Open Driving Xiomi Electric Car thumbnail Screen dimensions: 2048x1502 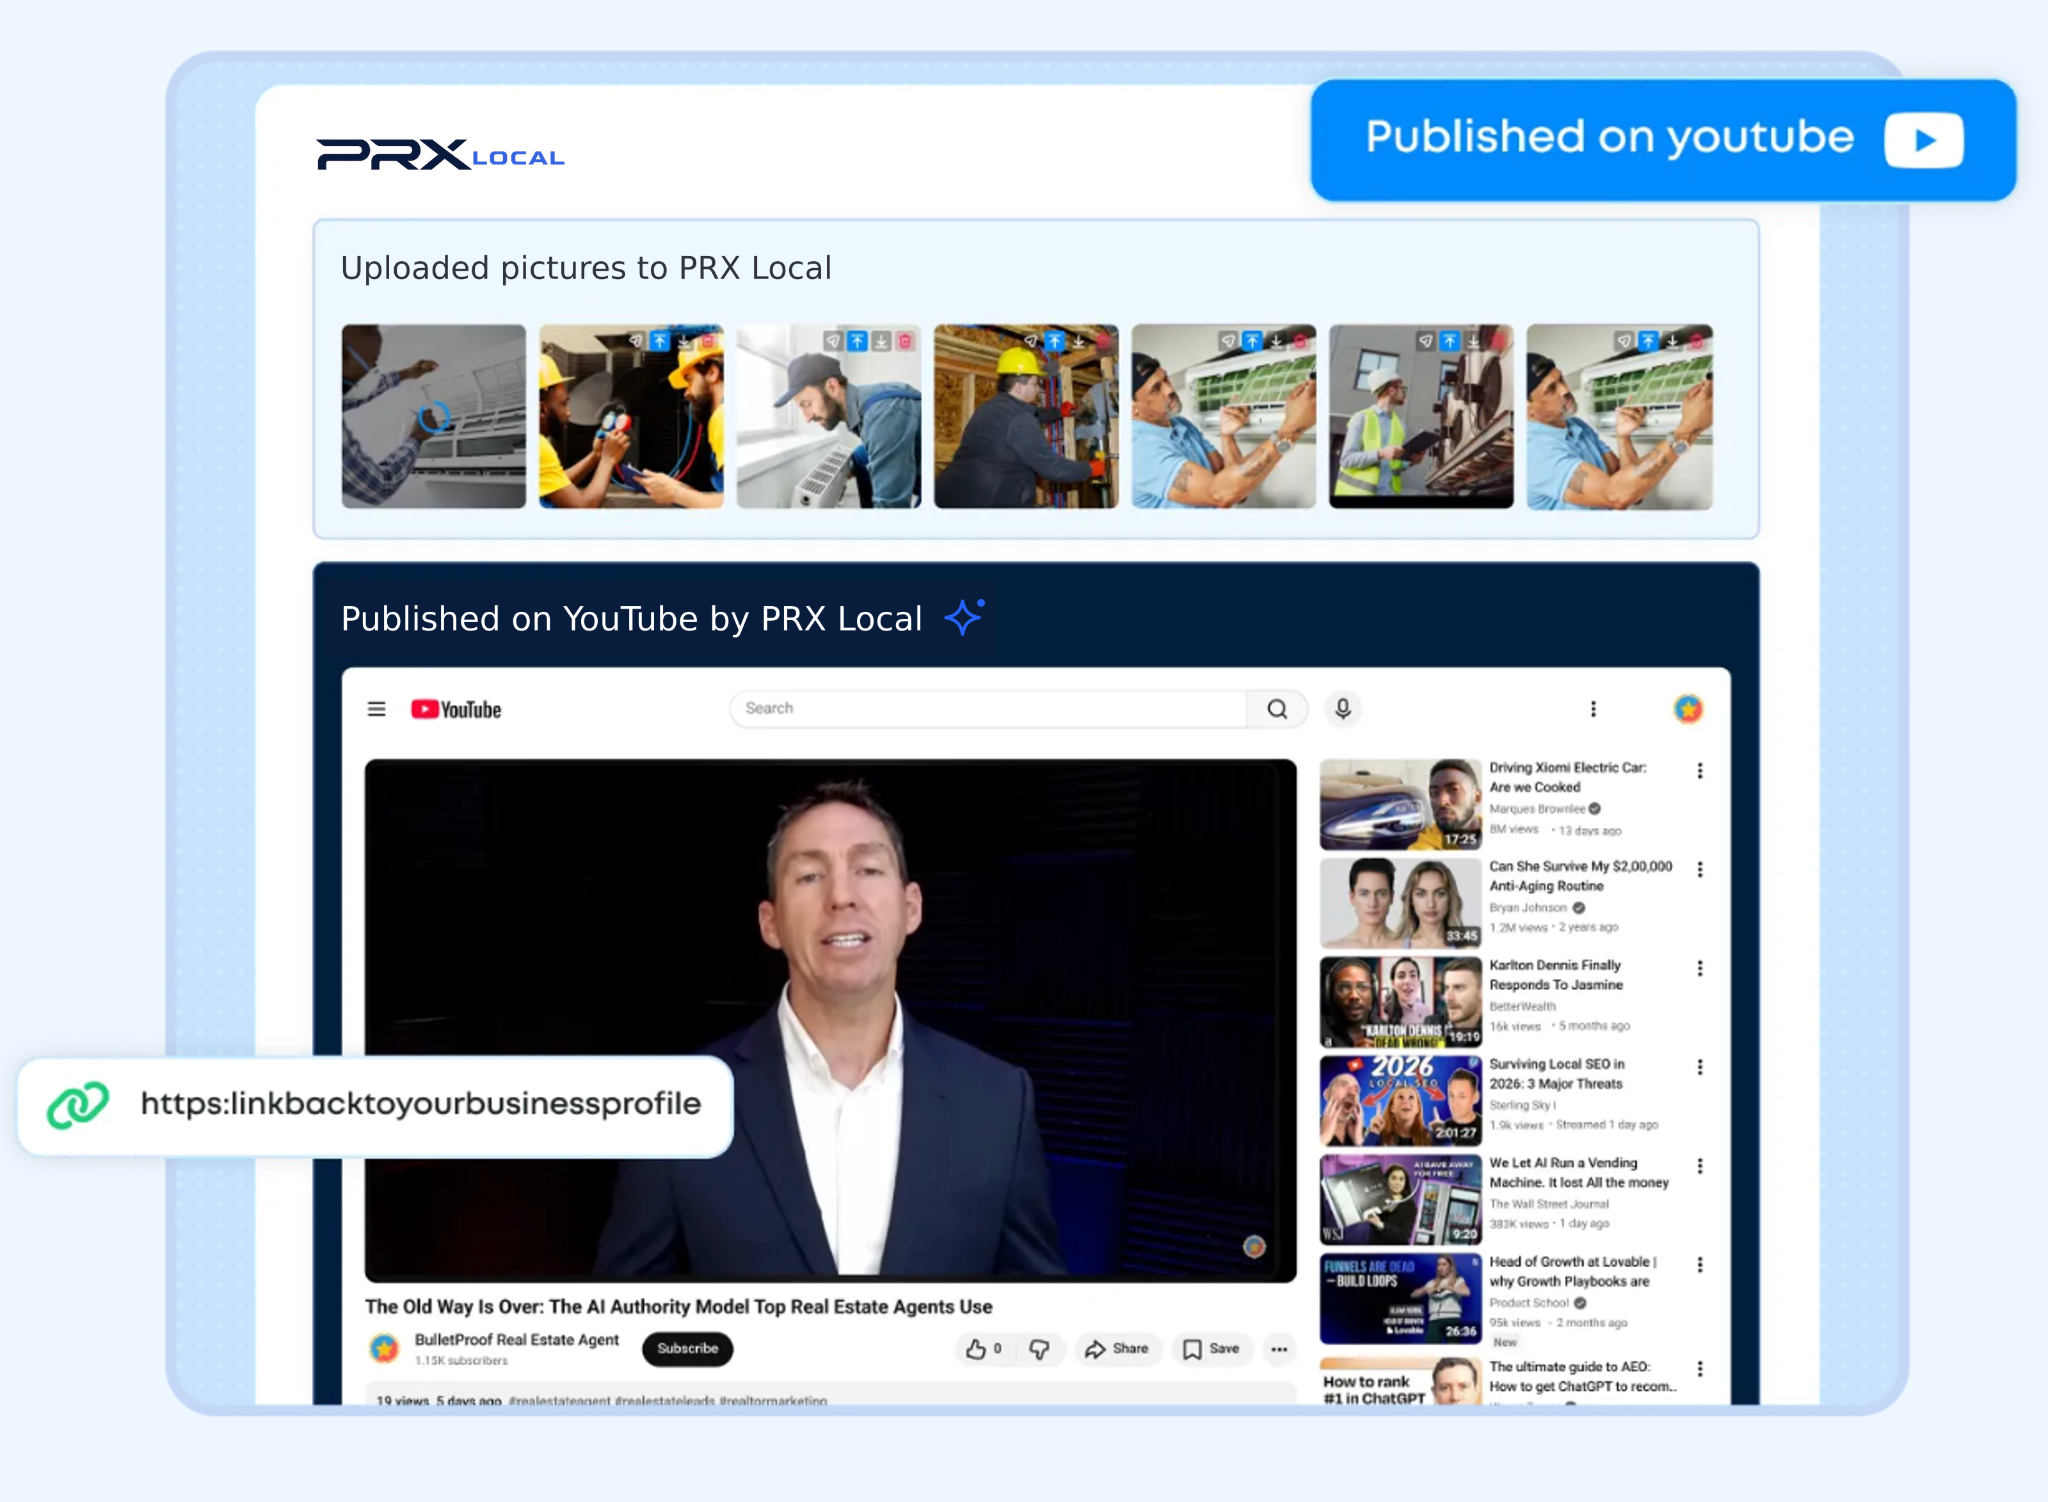pyautogui.click(x=1400, y=804)
